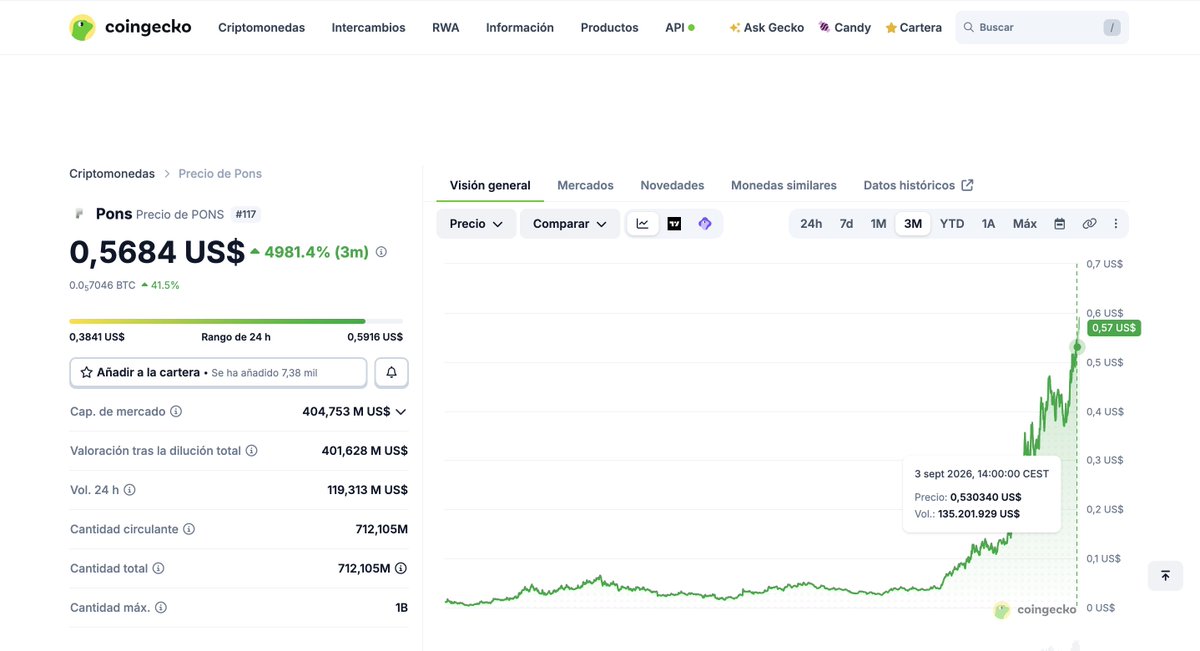
Task: Click the 0,5684 US$ price
Action: [157, 252]
